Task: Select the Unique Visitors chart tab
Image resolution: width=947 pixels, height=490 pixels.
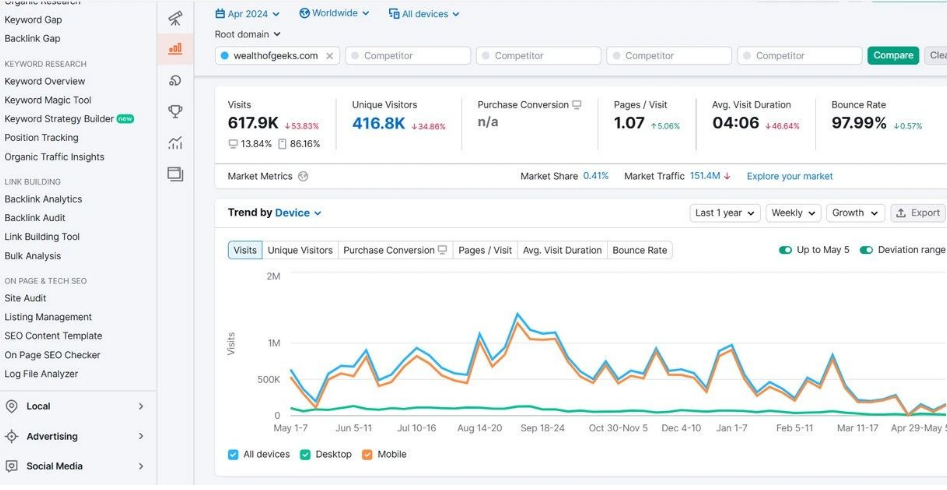Action: (300, 250)
